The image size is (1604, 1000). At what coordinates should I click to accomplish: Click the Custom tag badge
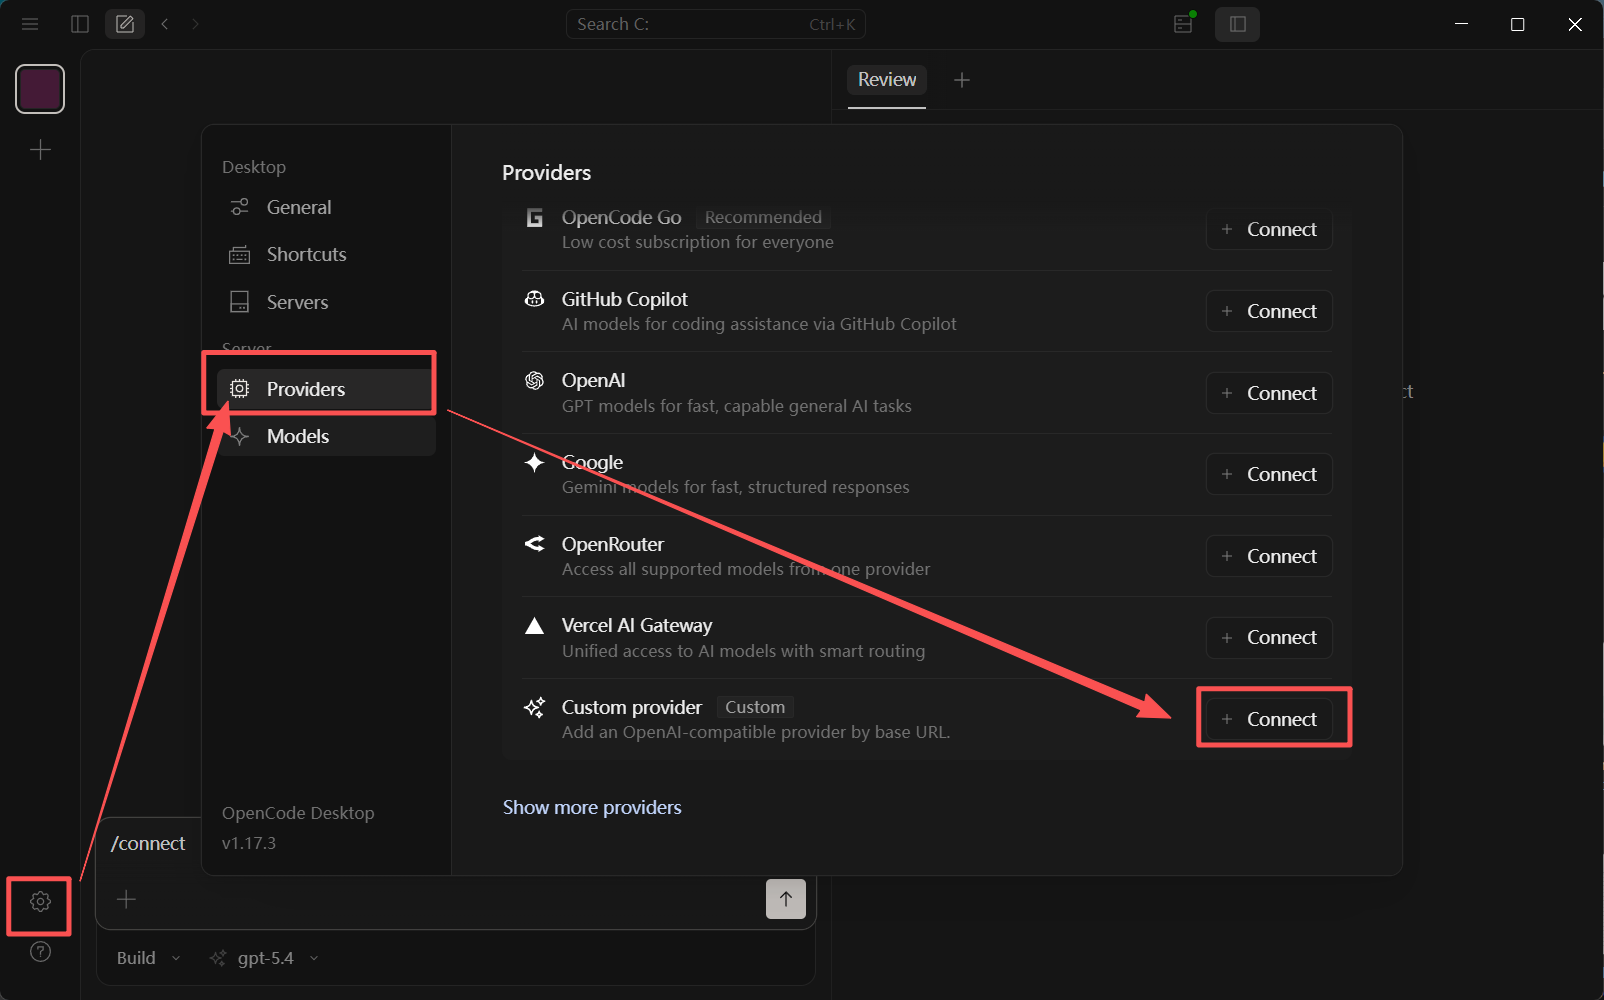[755, 707]
